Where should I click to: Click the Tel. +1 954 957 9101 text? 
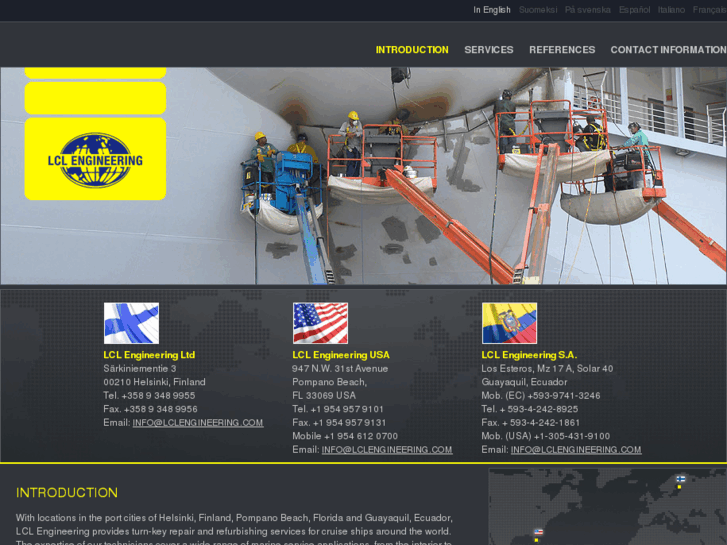[x=338, y=409]
